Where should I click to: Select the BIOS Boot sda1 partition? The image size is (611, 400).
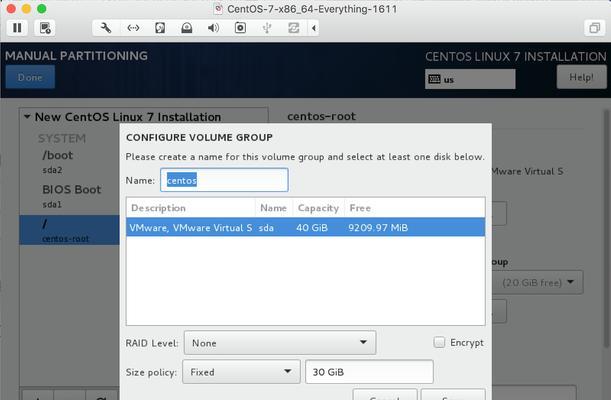point(69,196)
